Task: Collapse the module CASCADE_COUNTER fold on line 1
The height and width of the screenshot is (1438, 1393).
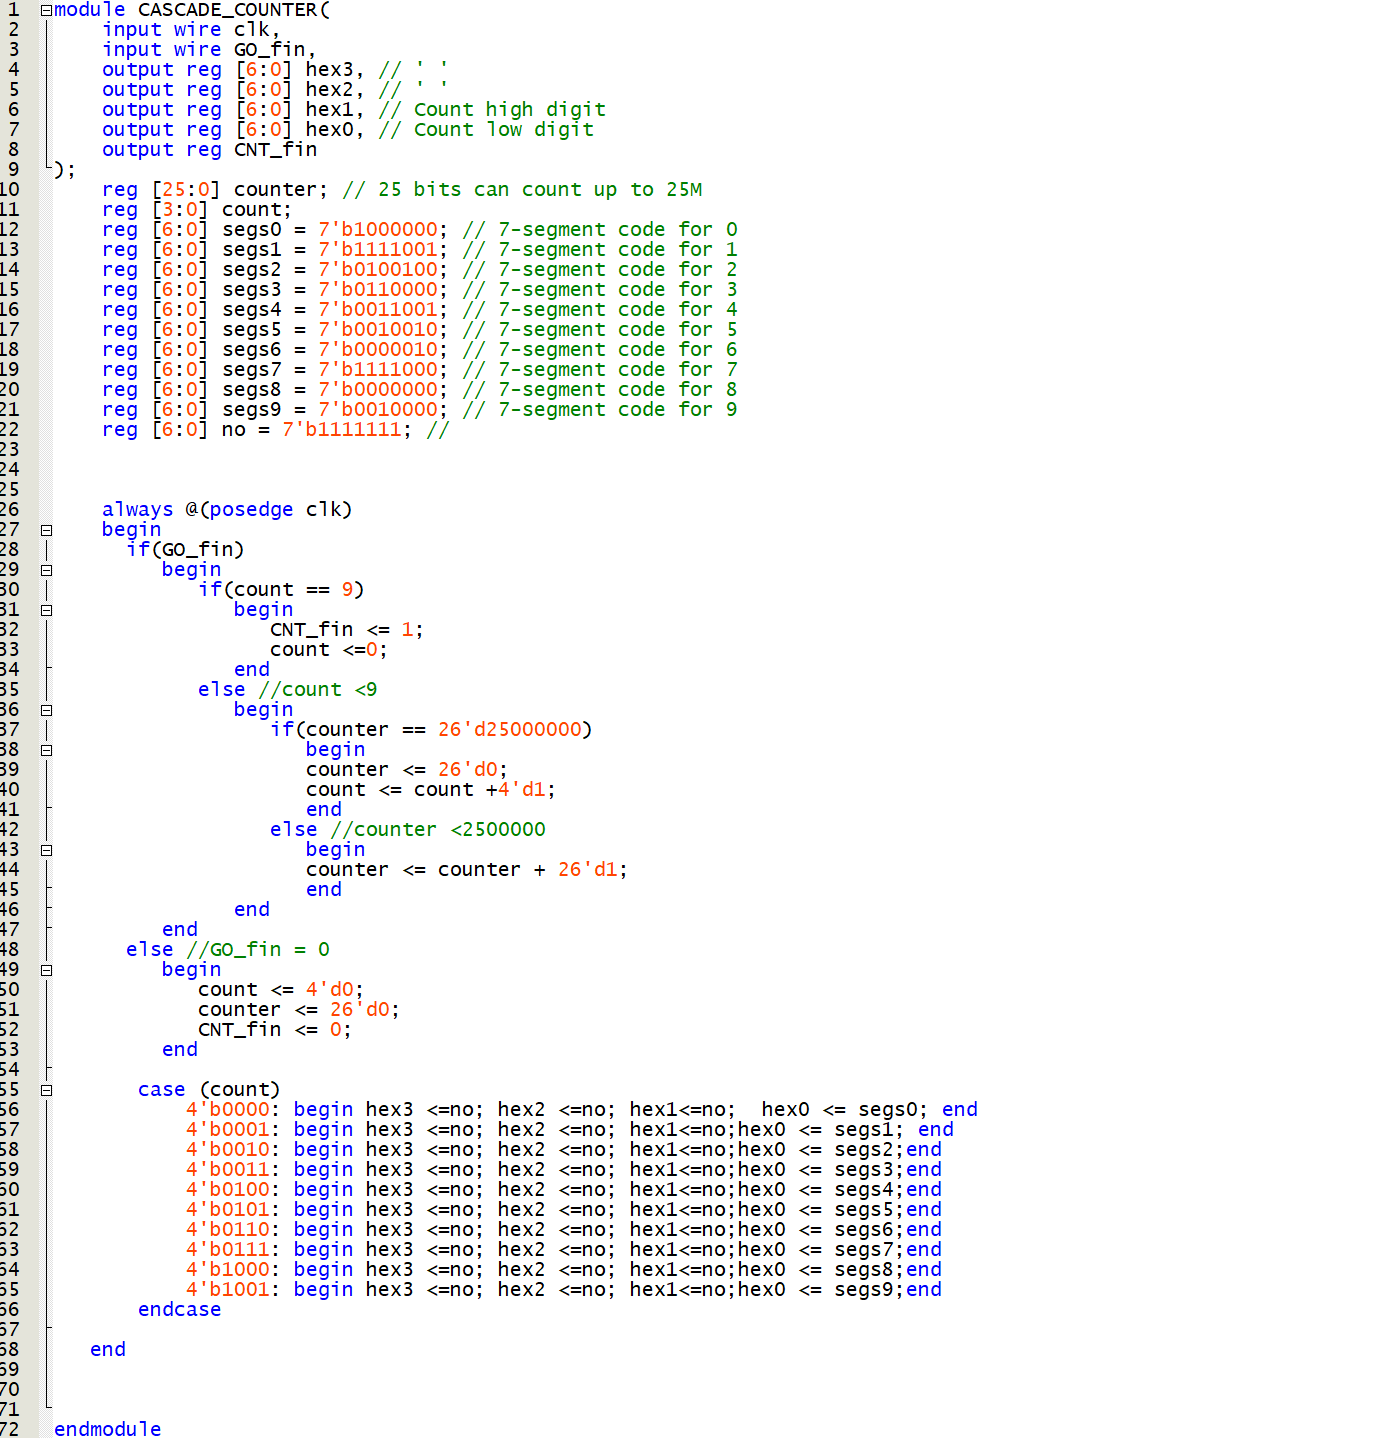Action: [x=46, y=10]
